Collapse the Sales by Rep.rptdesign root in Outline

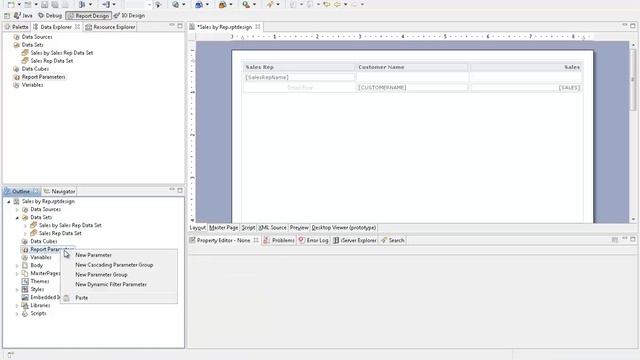(9, 202)
